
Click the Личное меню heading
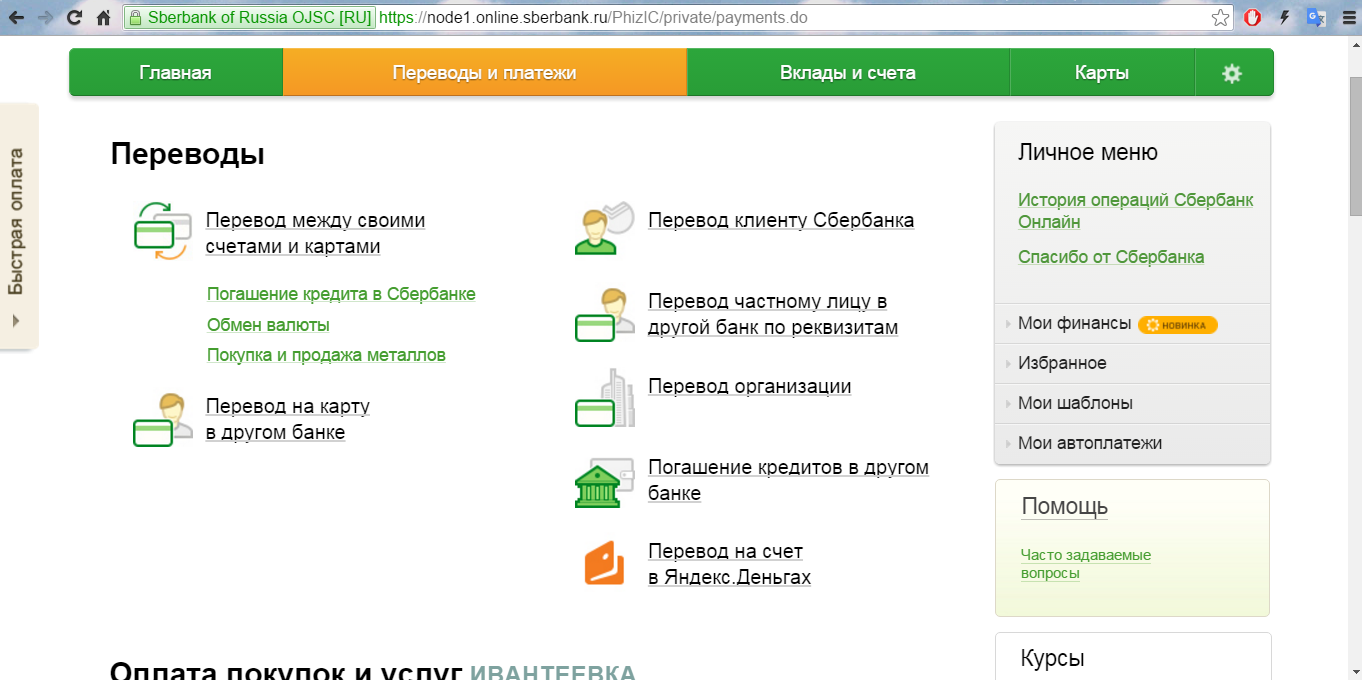coord(1088,152)
